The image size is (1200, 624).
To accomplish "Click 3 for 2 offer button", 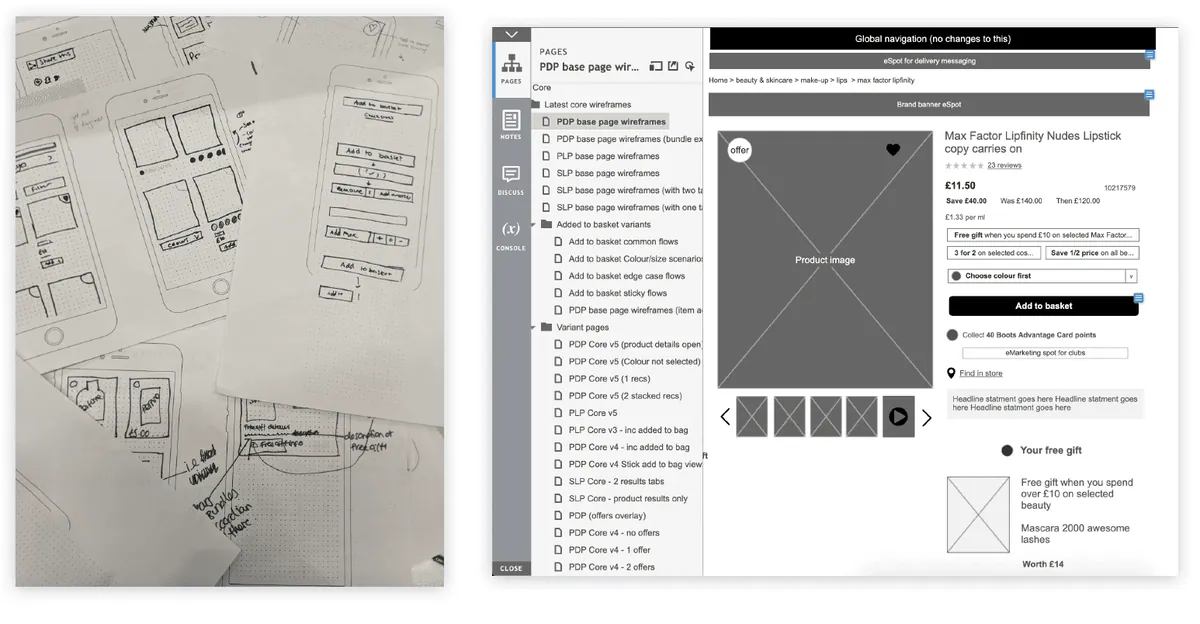I will [x=995, y=253].
